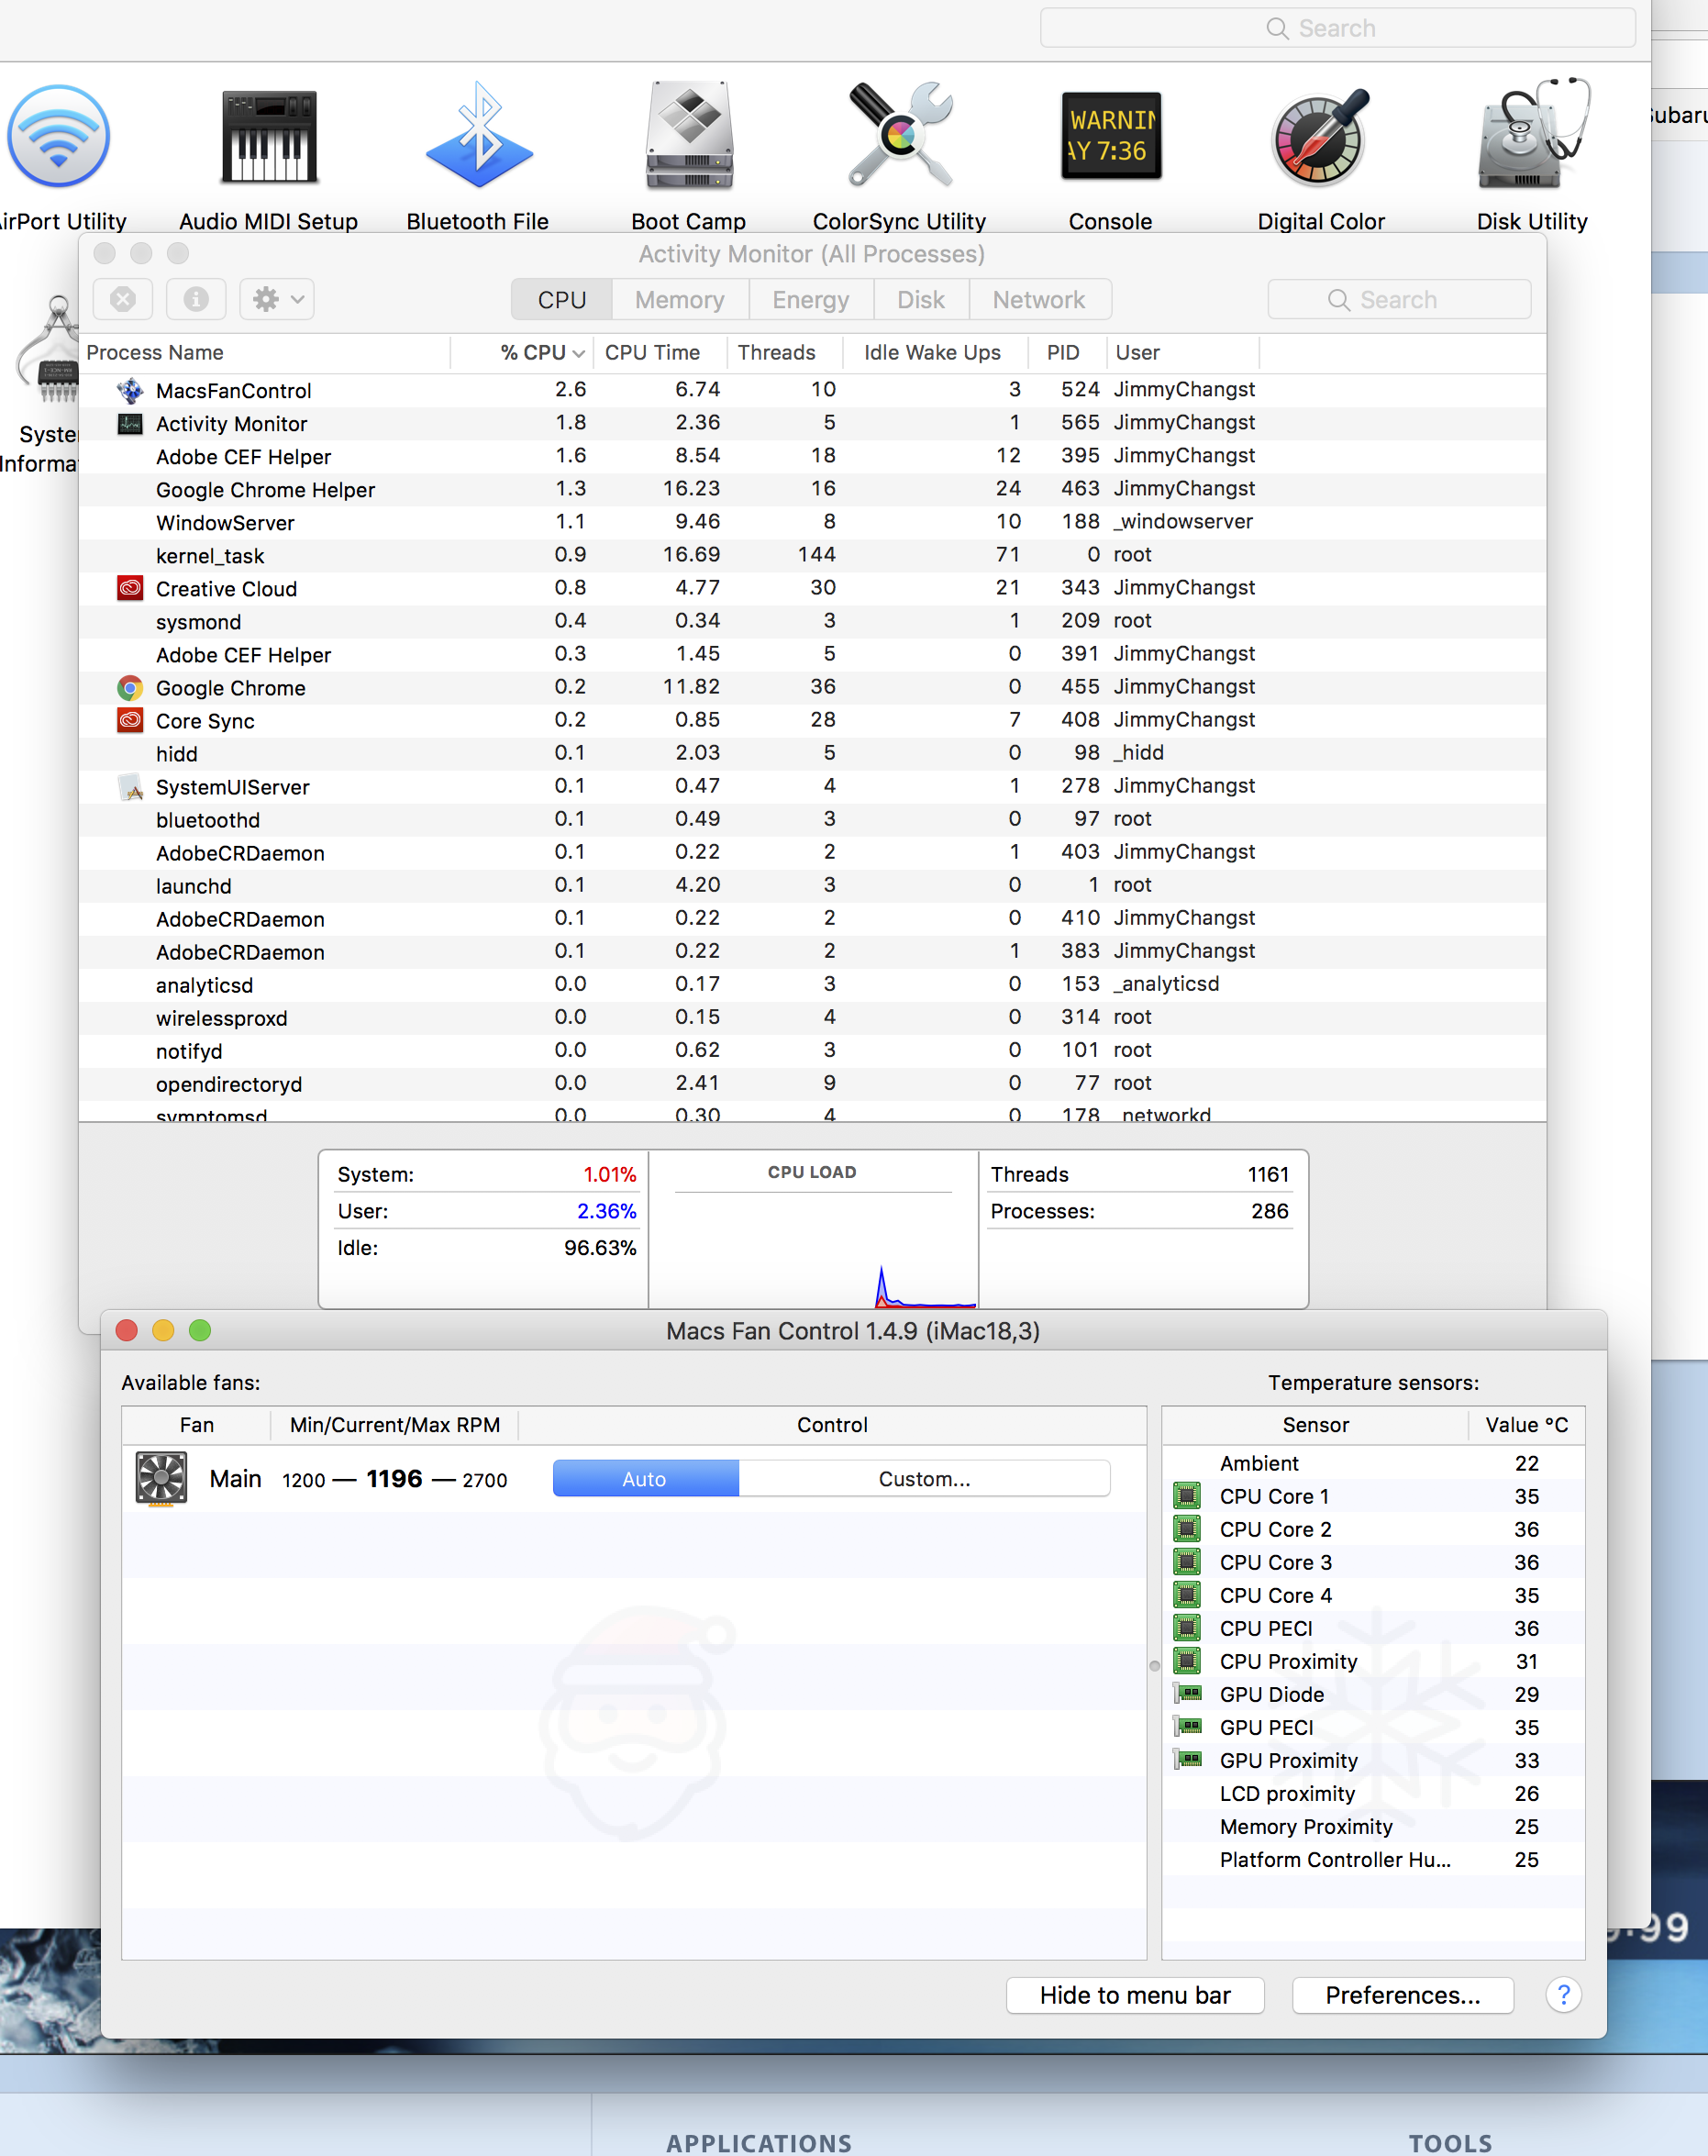Click the Creative Cloud process icon

click(130, 588)
